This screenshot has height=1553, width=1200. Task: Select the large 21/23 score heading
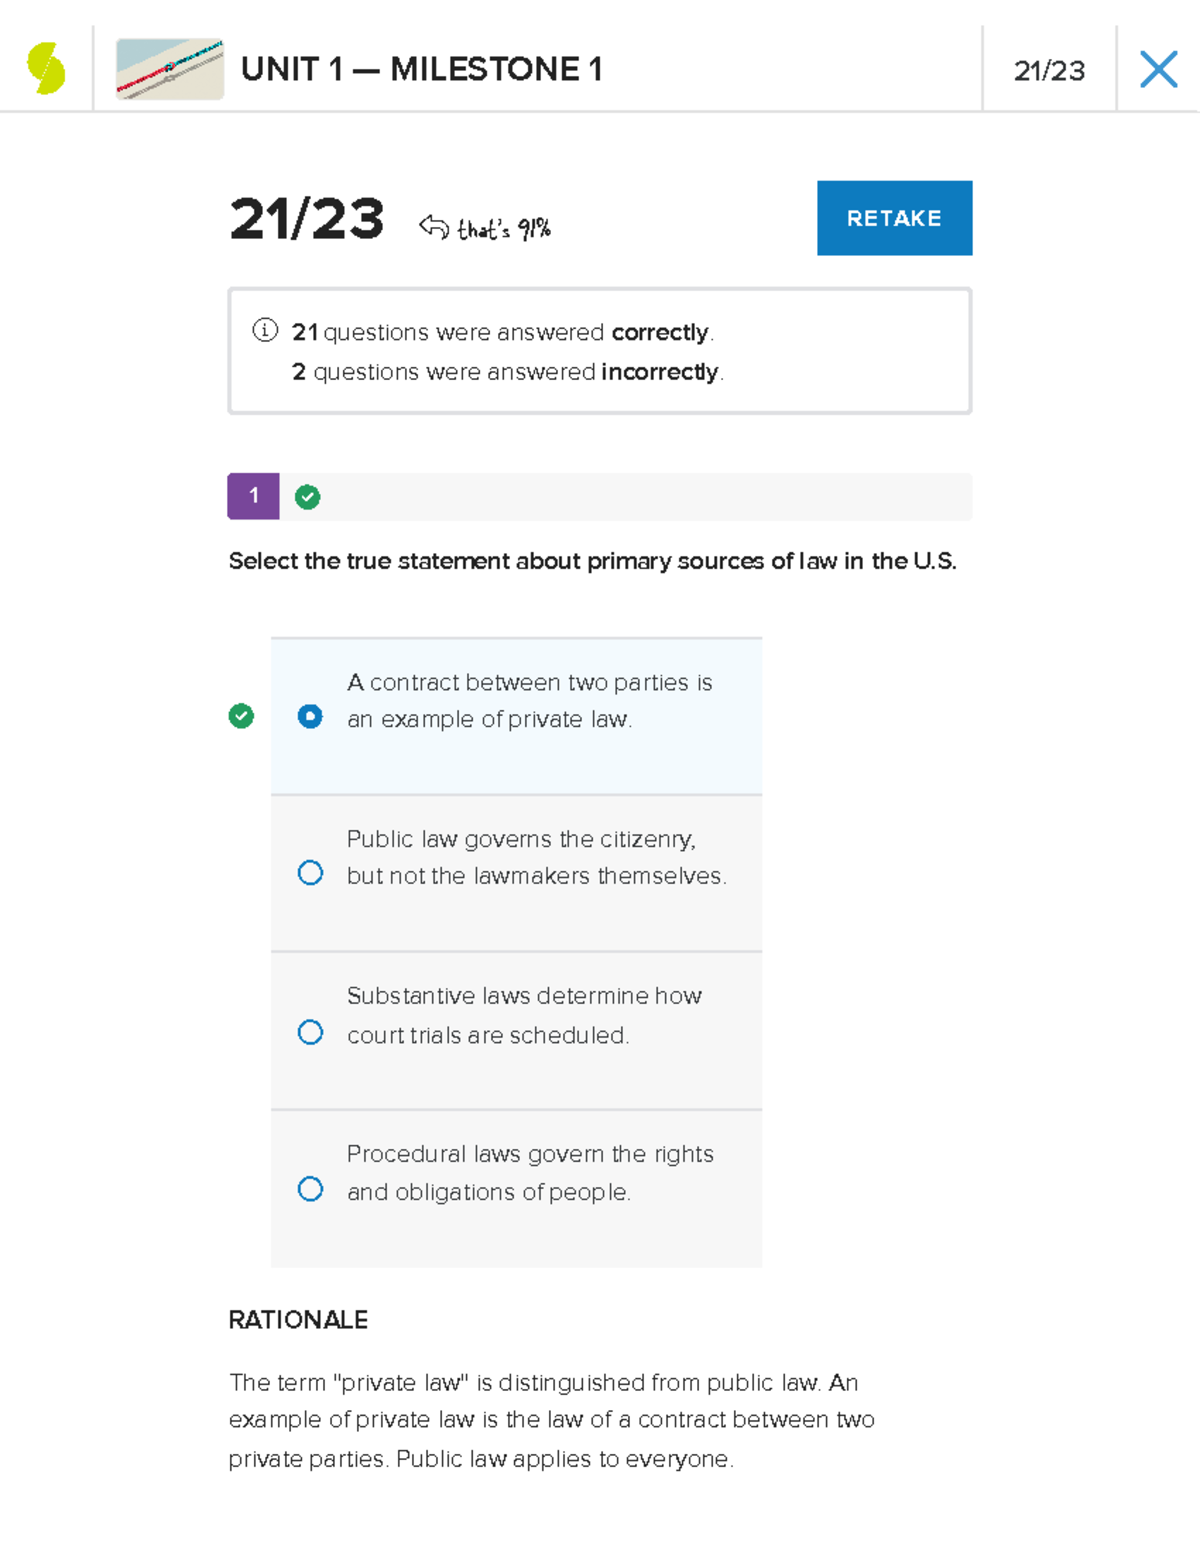click(306, 222)
